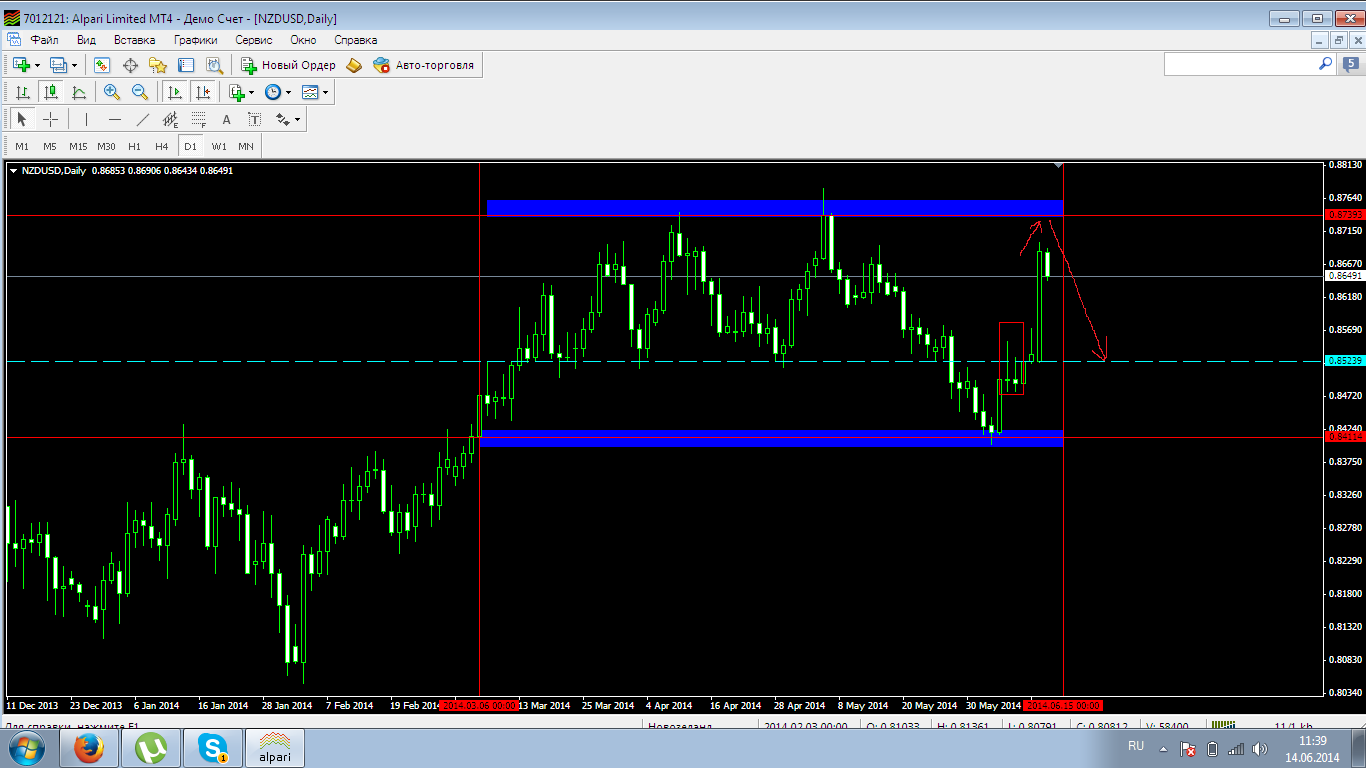Zoom out of the chart
The height and width of the screenshot is (768, 1366).
click(140, 92)
